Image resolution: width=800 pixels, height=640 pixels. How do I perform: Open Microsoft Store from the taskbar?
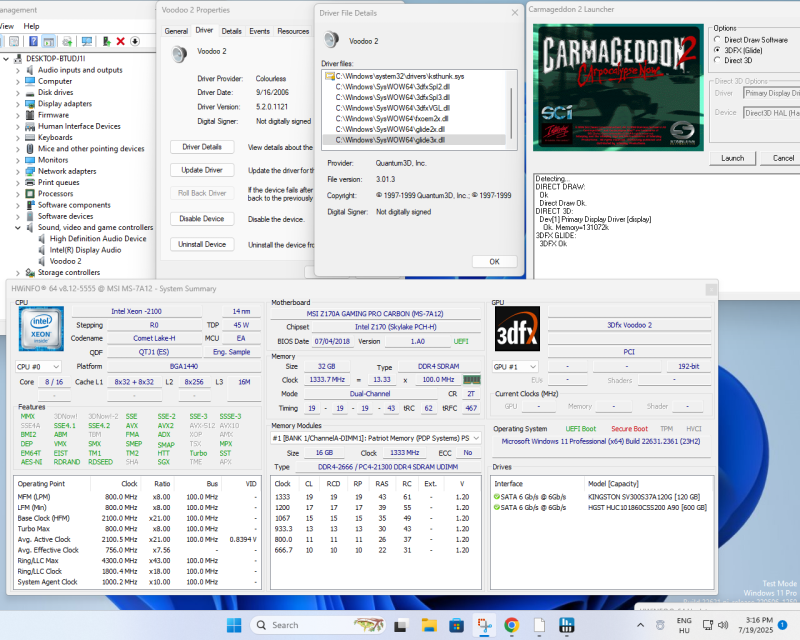[456, 625]
